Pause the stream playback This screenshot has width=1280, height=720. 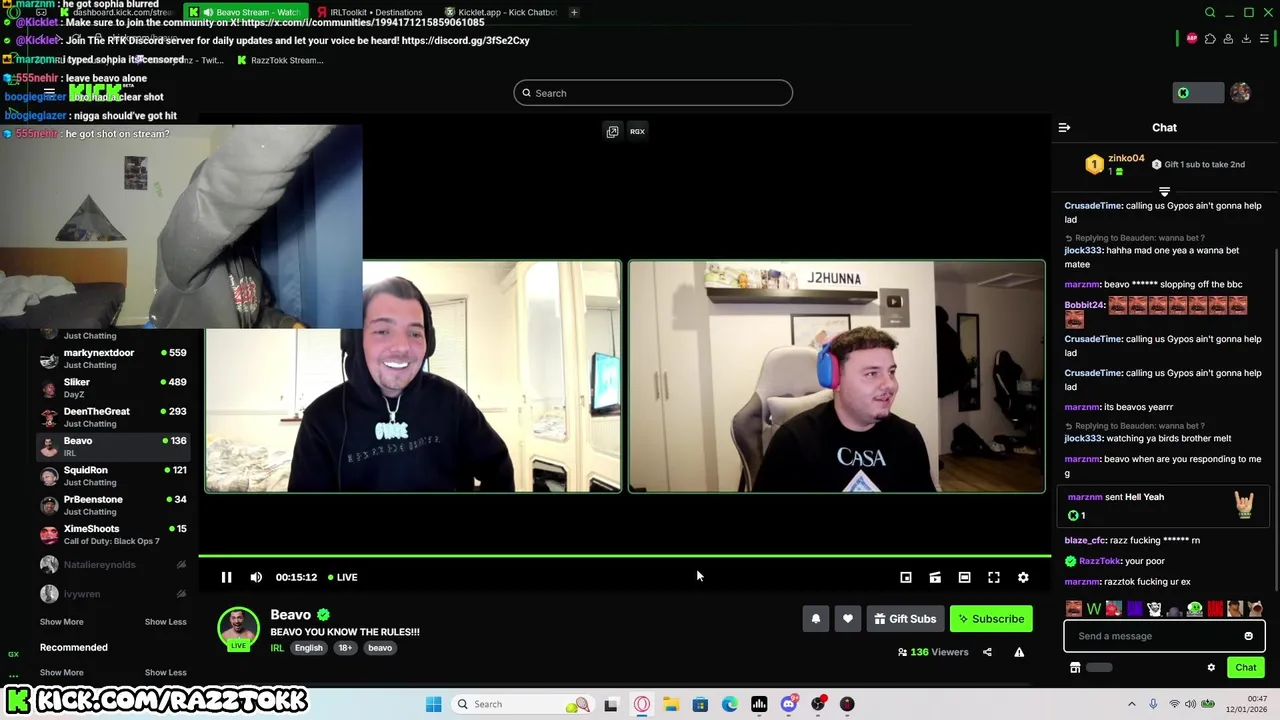tap(226, 577)
